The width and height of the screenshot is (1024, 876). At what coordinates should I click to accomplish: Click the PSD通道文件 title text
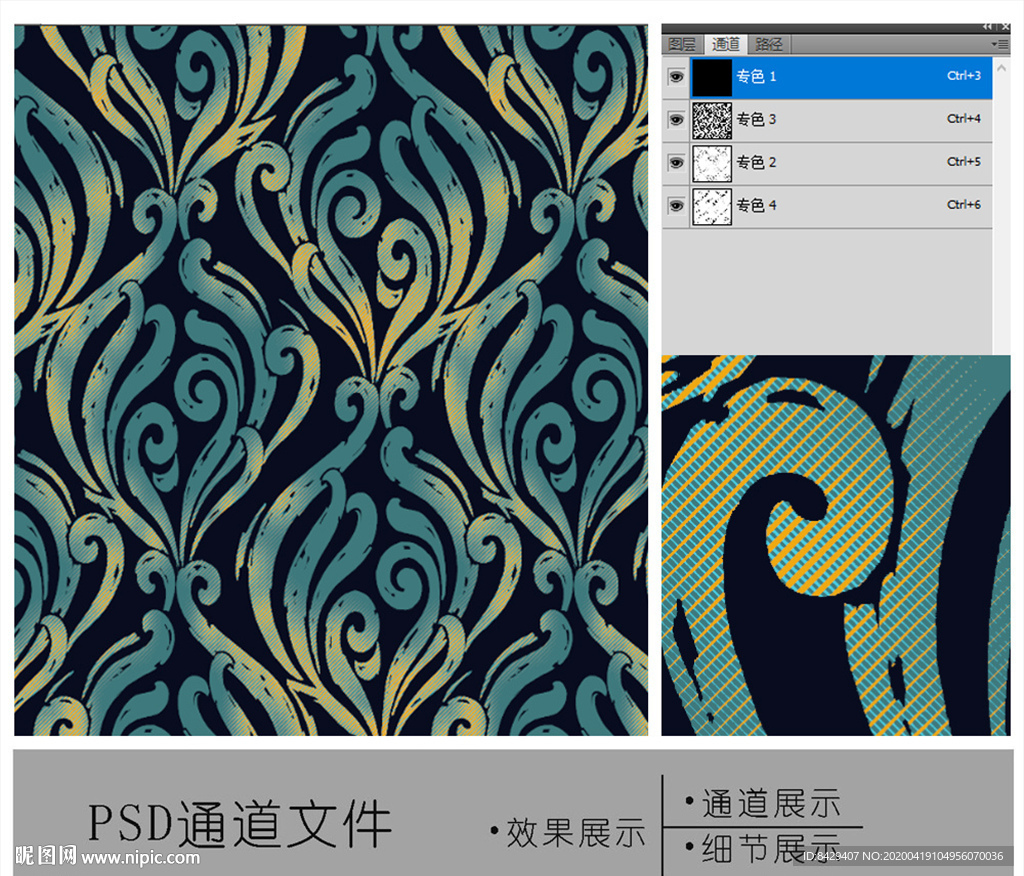[x=240, y=823]
